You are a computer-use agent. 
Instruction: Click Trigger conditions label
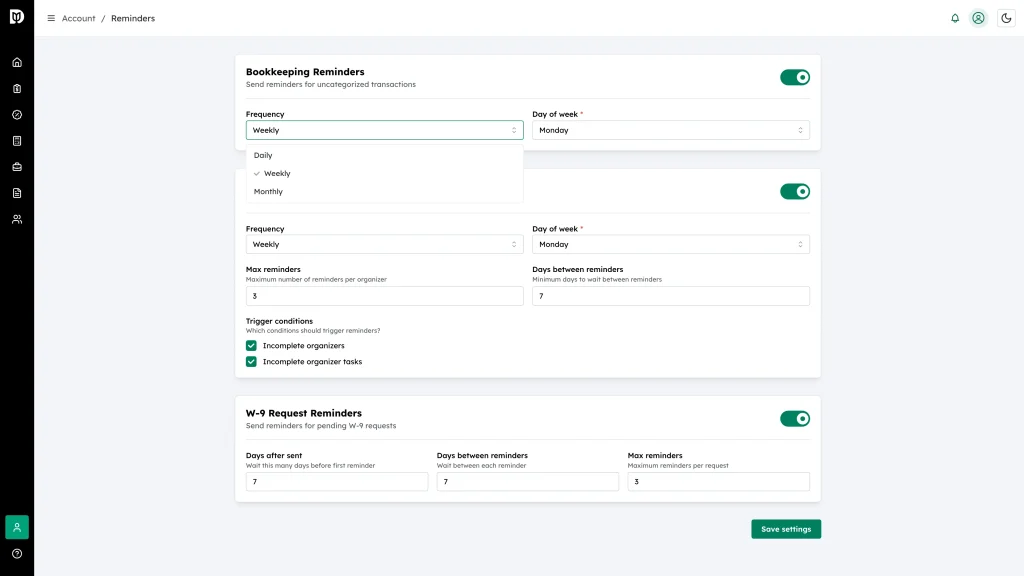[279, 321]
